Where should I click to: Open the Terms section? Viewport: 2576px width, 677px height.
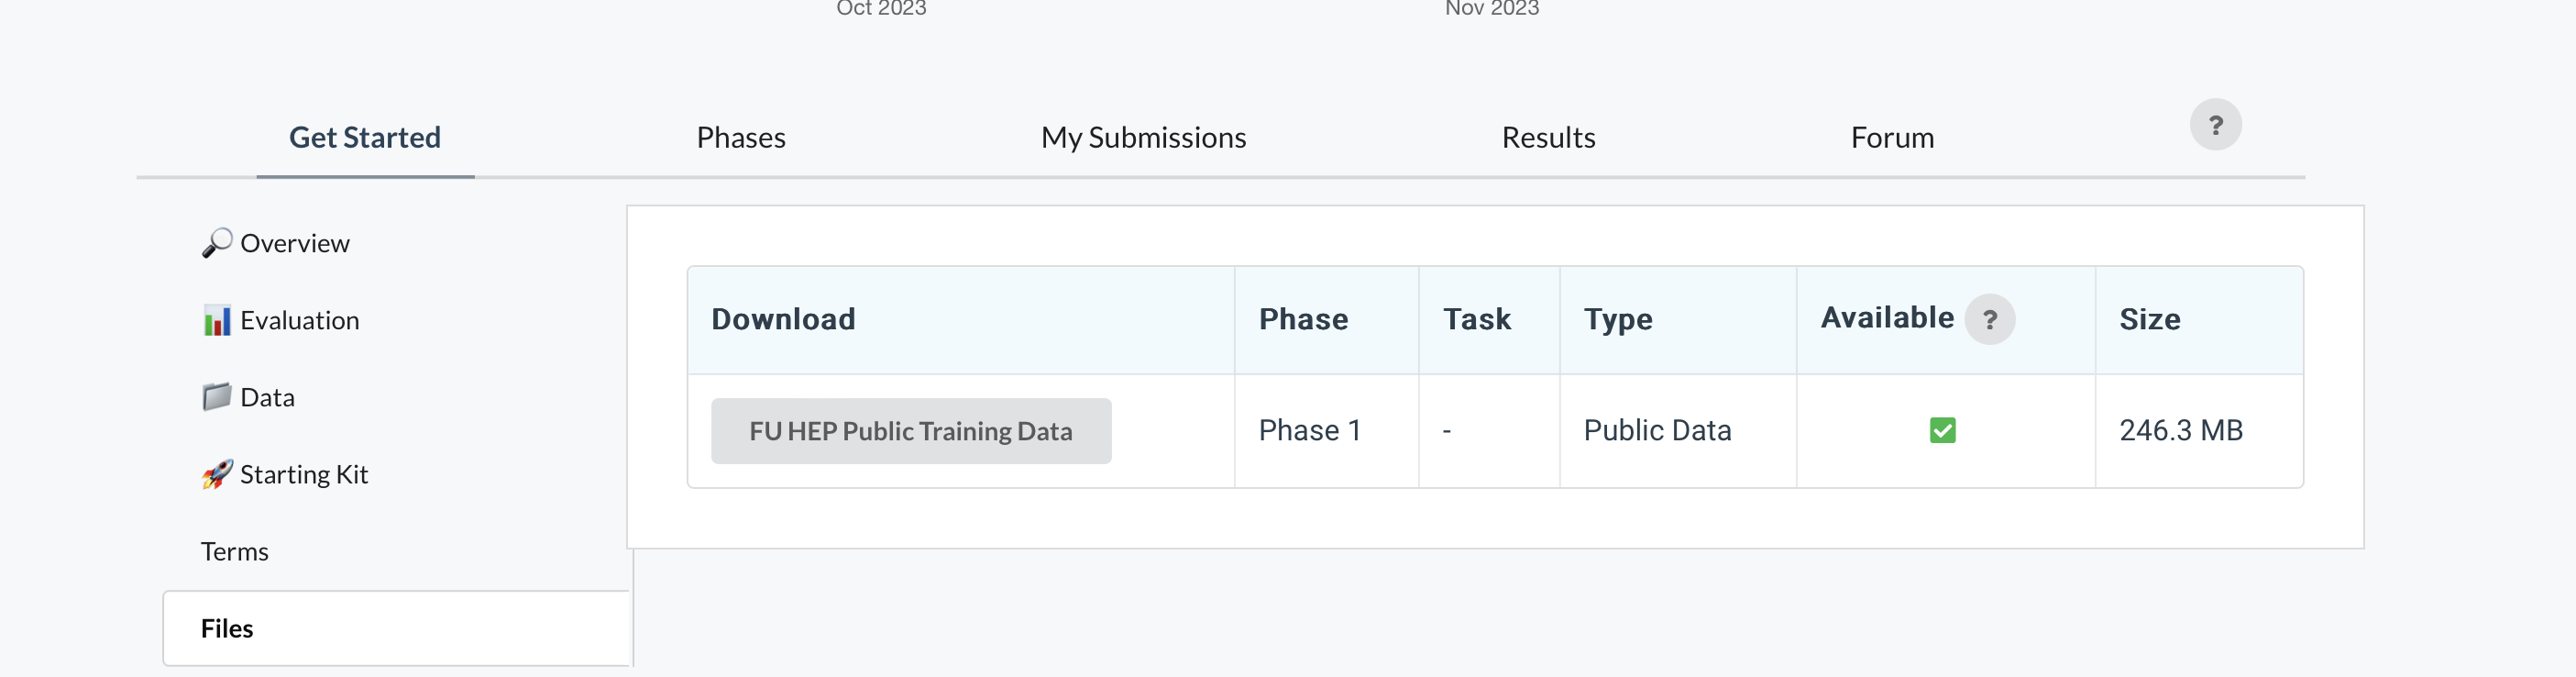click(x=234, y=550)
